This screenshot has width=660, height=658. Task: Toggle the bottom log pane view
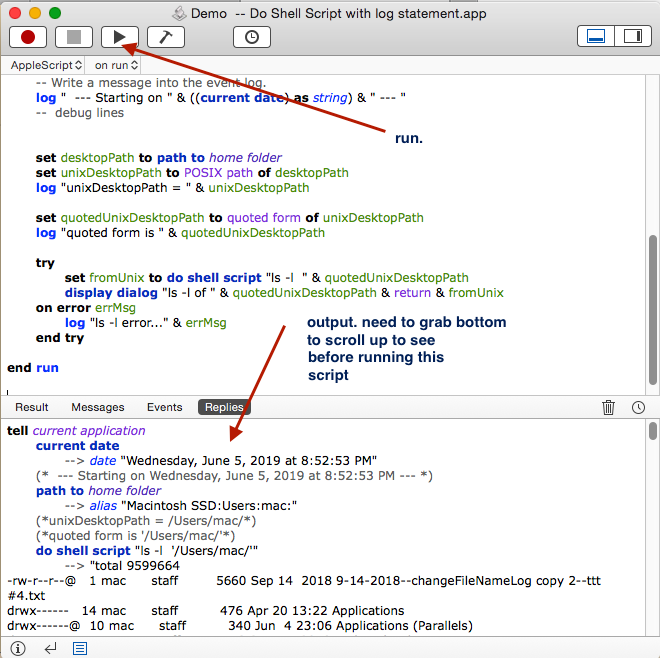point(596,36)
